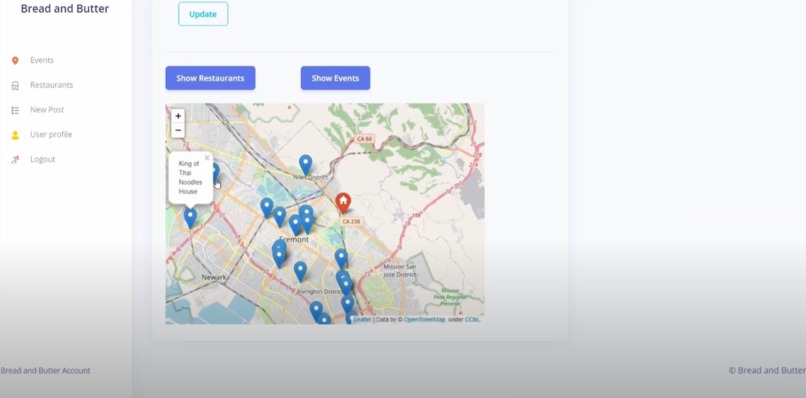Close the King of Thai Noodles popup

point(207,158)
